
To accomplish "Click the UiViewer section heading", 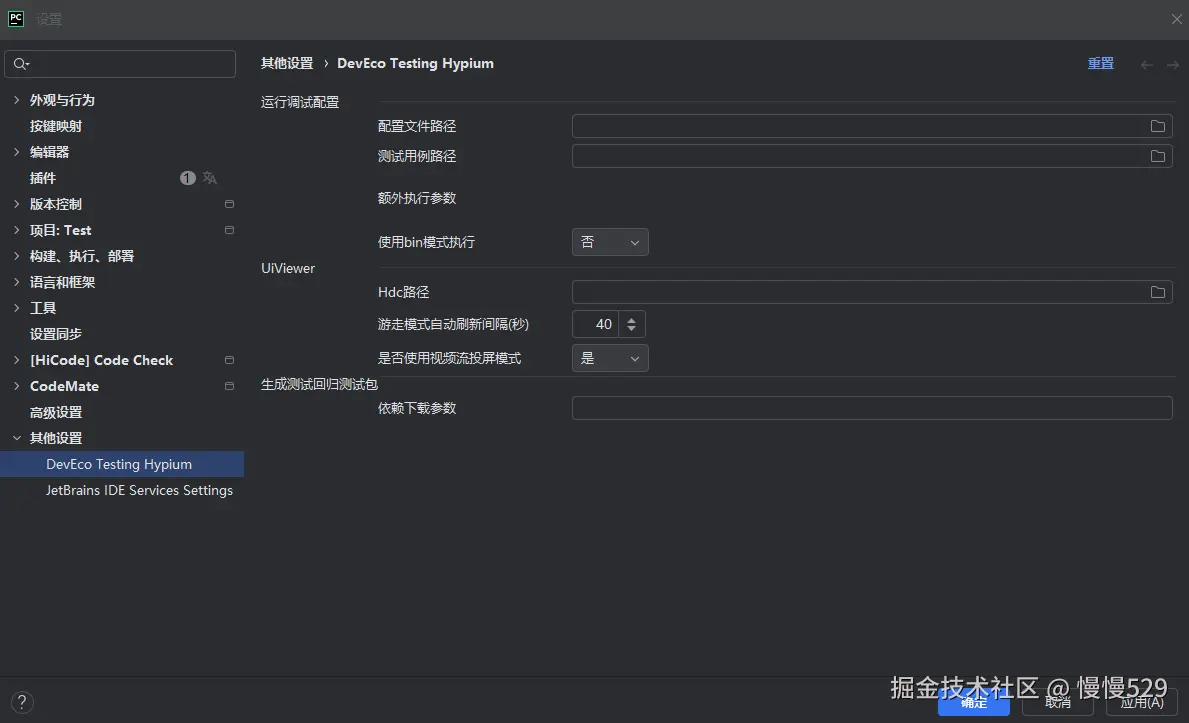I will tap(287, 268).
